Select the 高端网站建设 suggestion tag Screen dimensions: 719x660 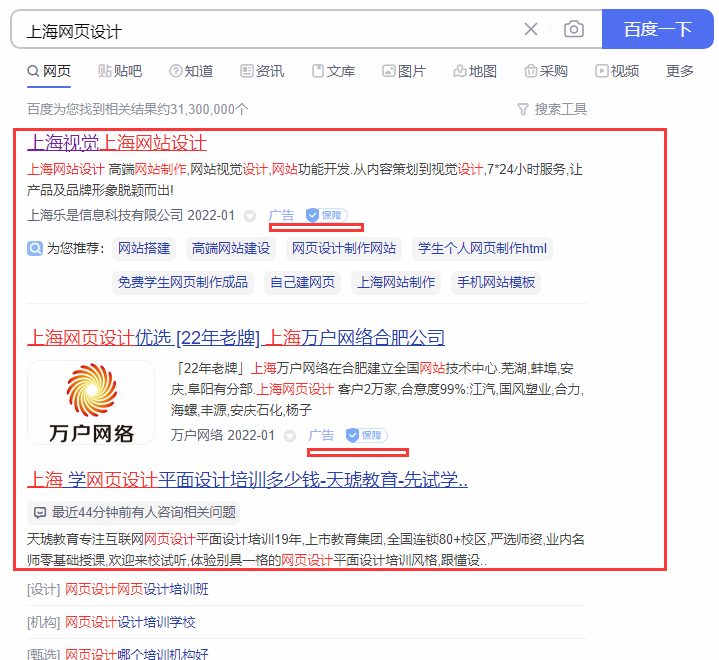[231, 249]
